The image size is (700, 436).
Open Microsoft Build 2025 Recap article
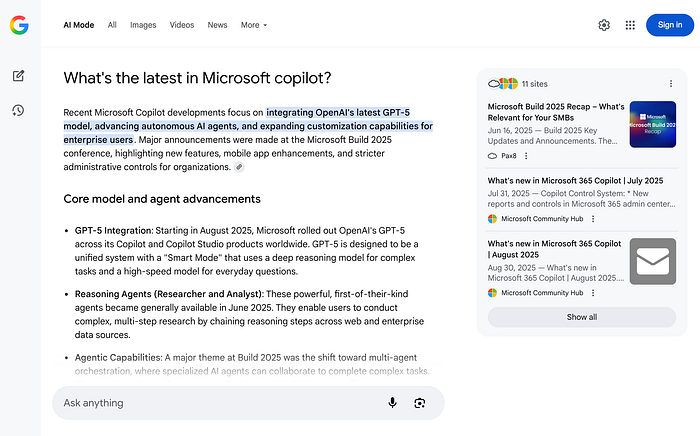[556, 112]
